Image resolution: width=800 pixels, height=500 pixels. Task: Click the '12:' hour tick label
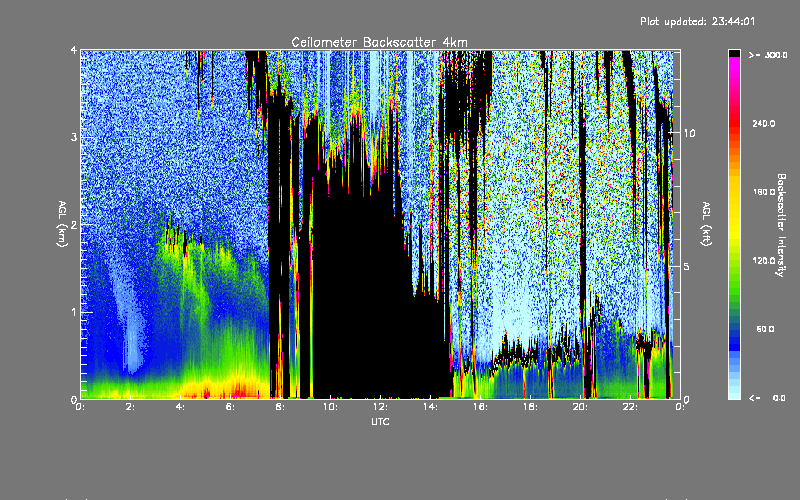380,407
